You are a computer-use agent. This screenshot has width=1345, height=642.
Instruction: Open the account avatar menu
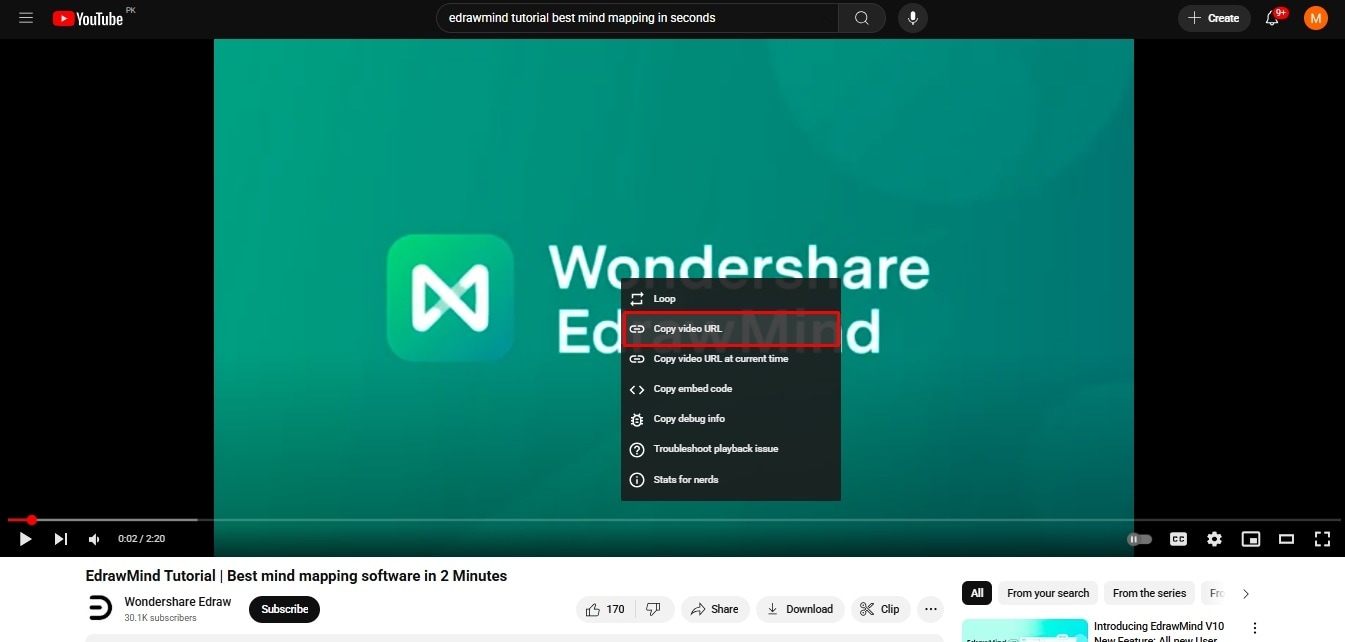(1316, 18)
